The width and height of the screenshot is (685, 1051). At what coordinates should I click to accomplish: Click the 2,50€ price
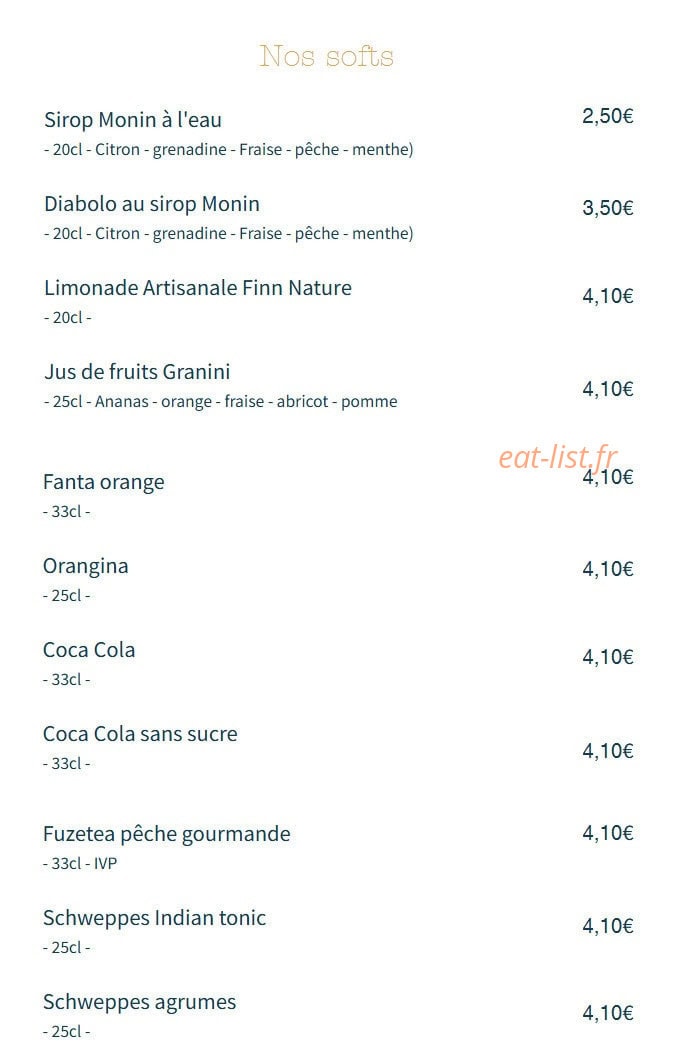607,116
